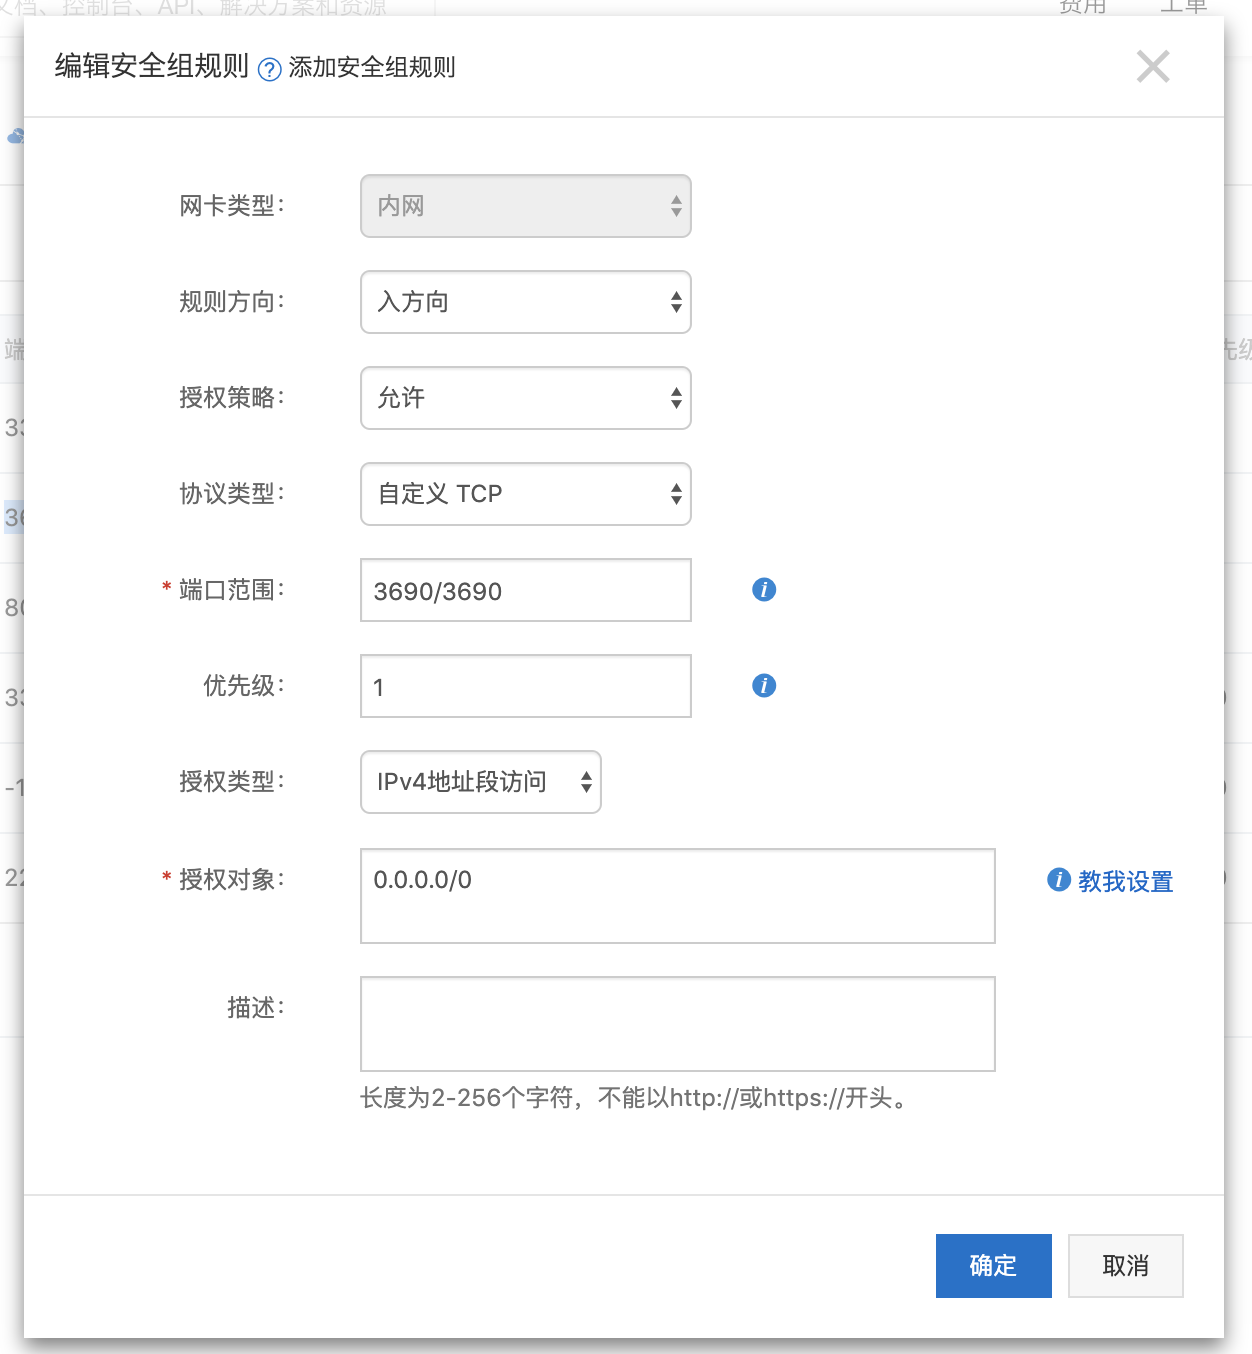
Task: Click the 确定 confirm button
Action: click(x=993, y=1265)
